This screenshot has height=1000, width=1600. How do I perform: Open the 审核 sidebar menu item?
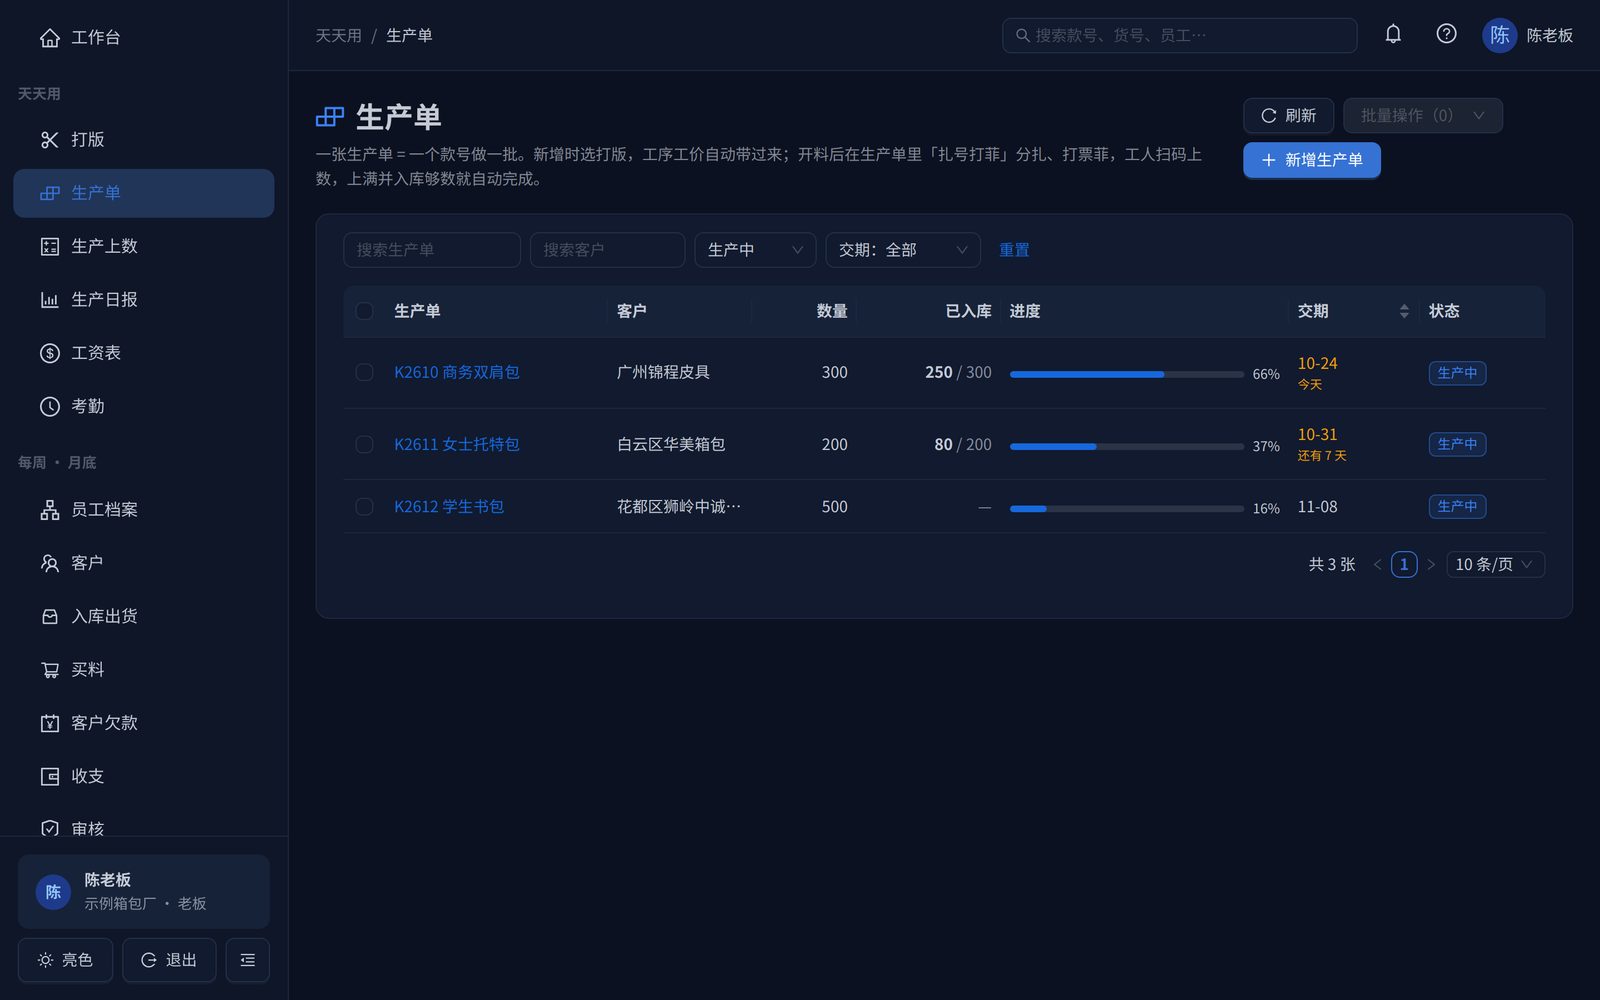144,829
